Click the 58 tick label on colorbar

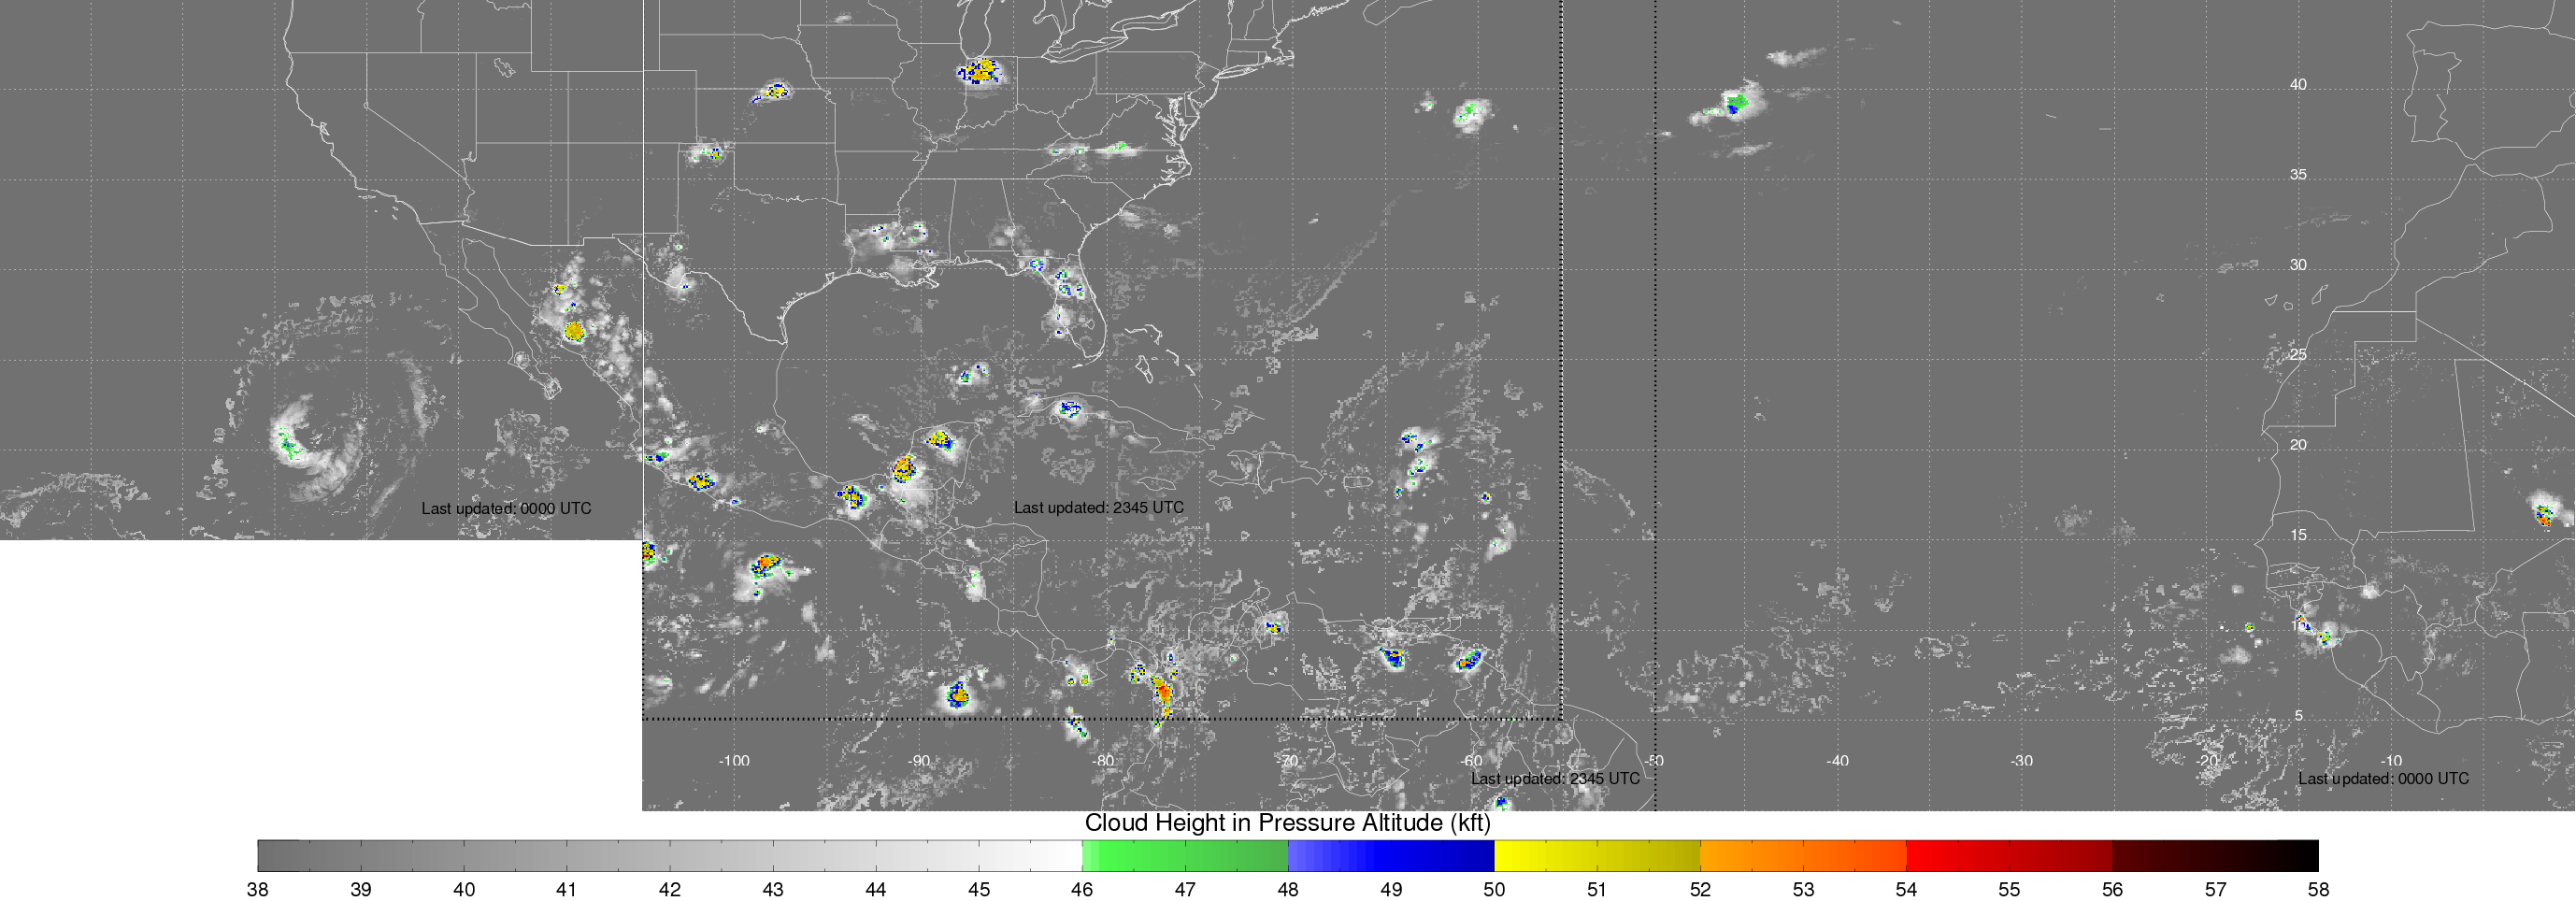2318,890
